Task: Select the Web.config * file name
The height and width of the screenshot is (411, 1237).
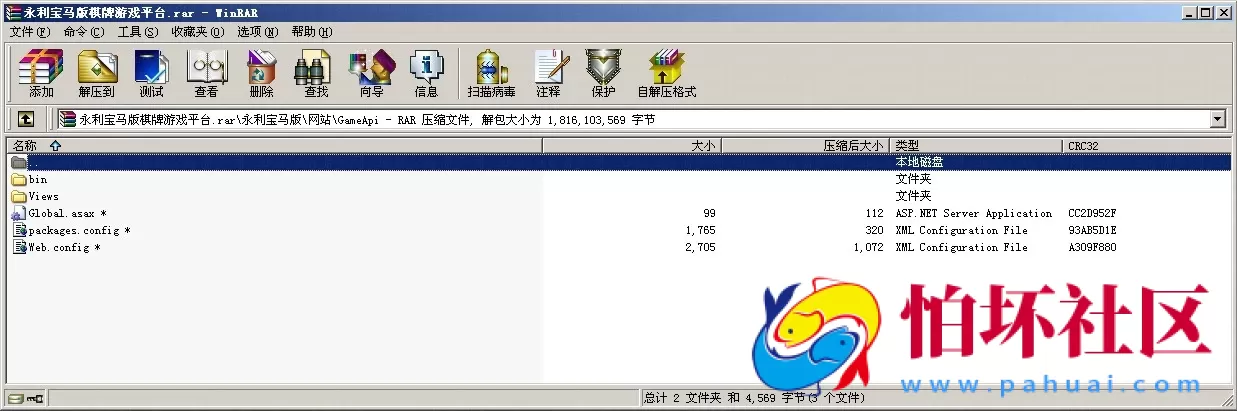Action: click(64, 247)
